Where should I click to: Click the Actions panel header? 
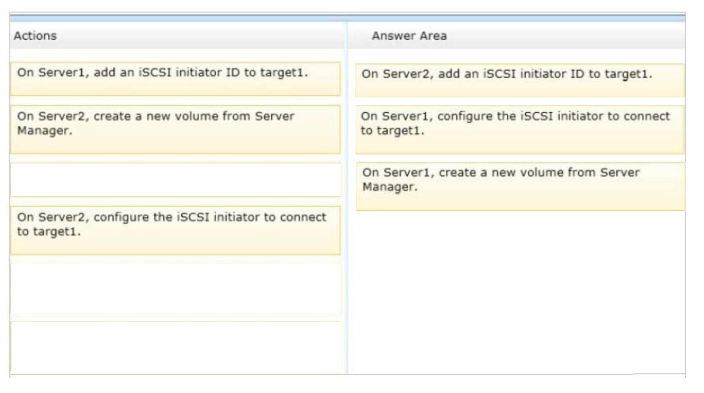point(177,36)
